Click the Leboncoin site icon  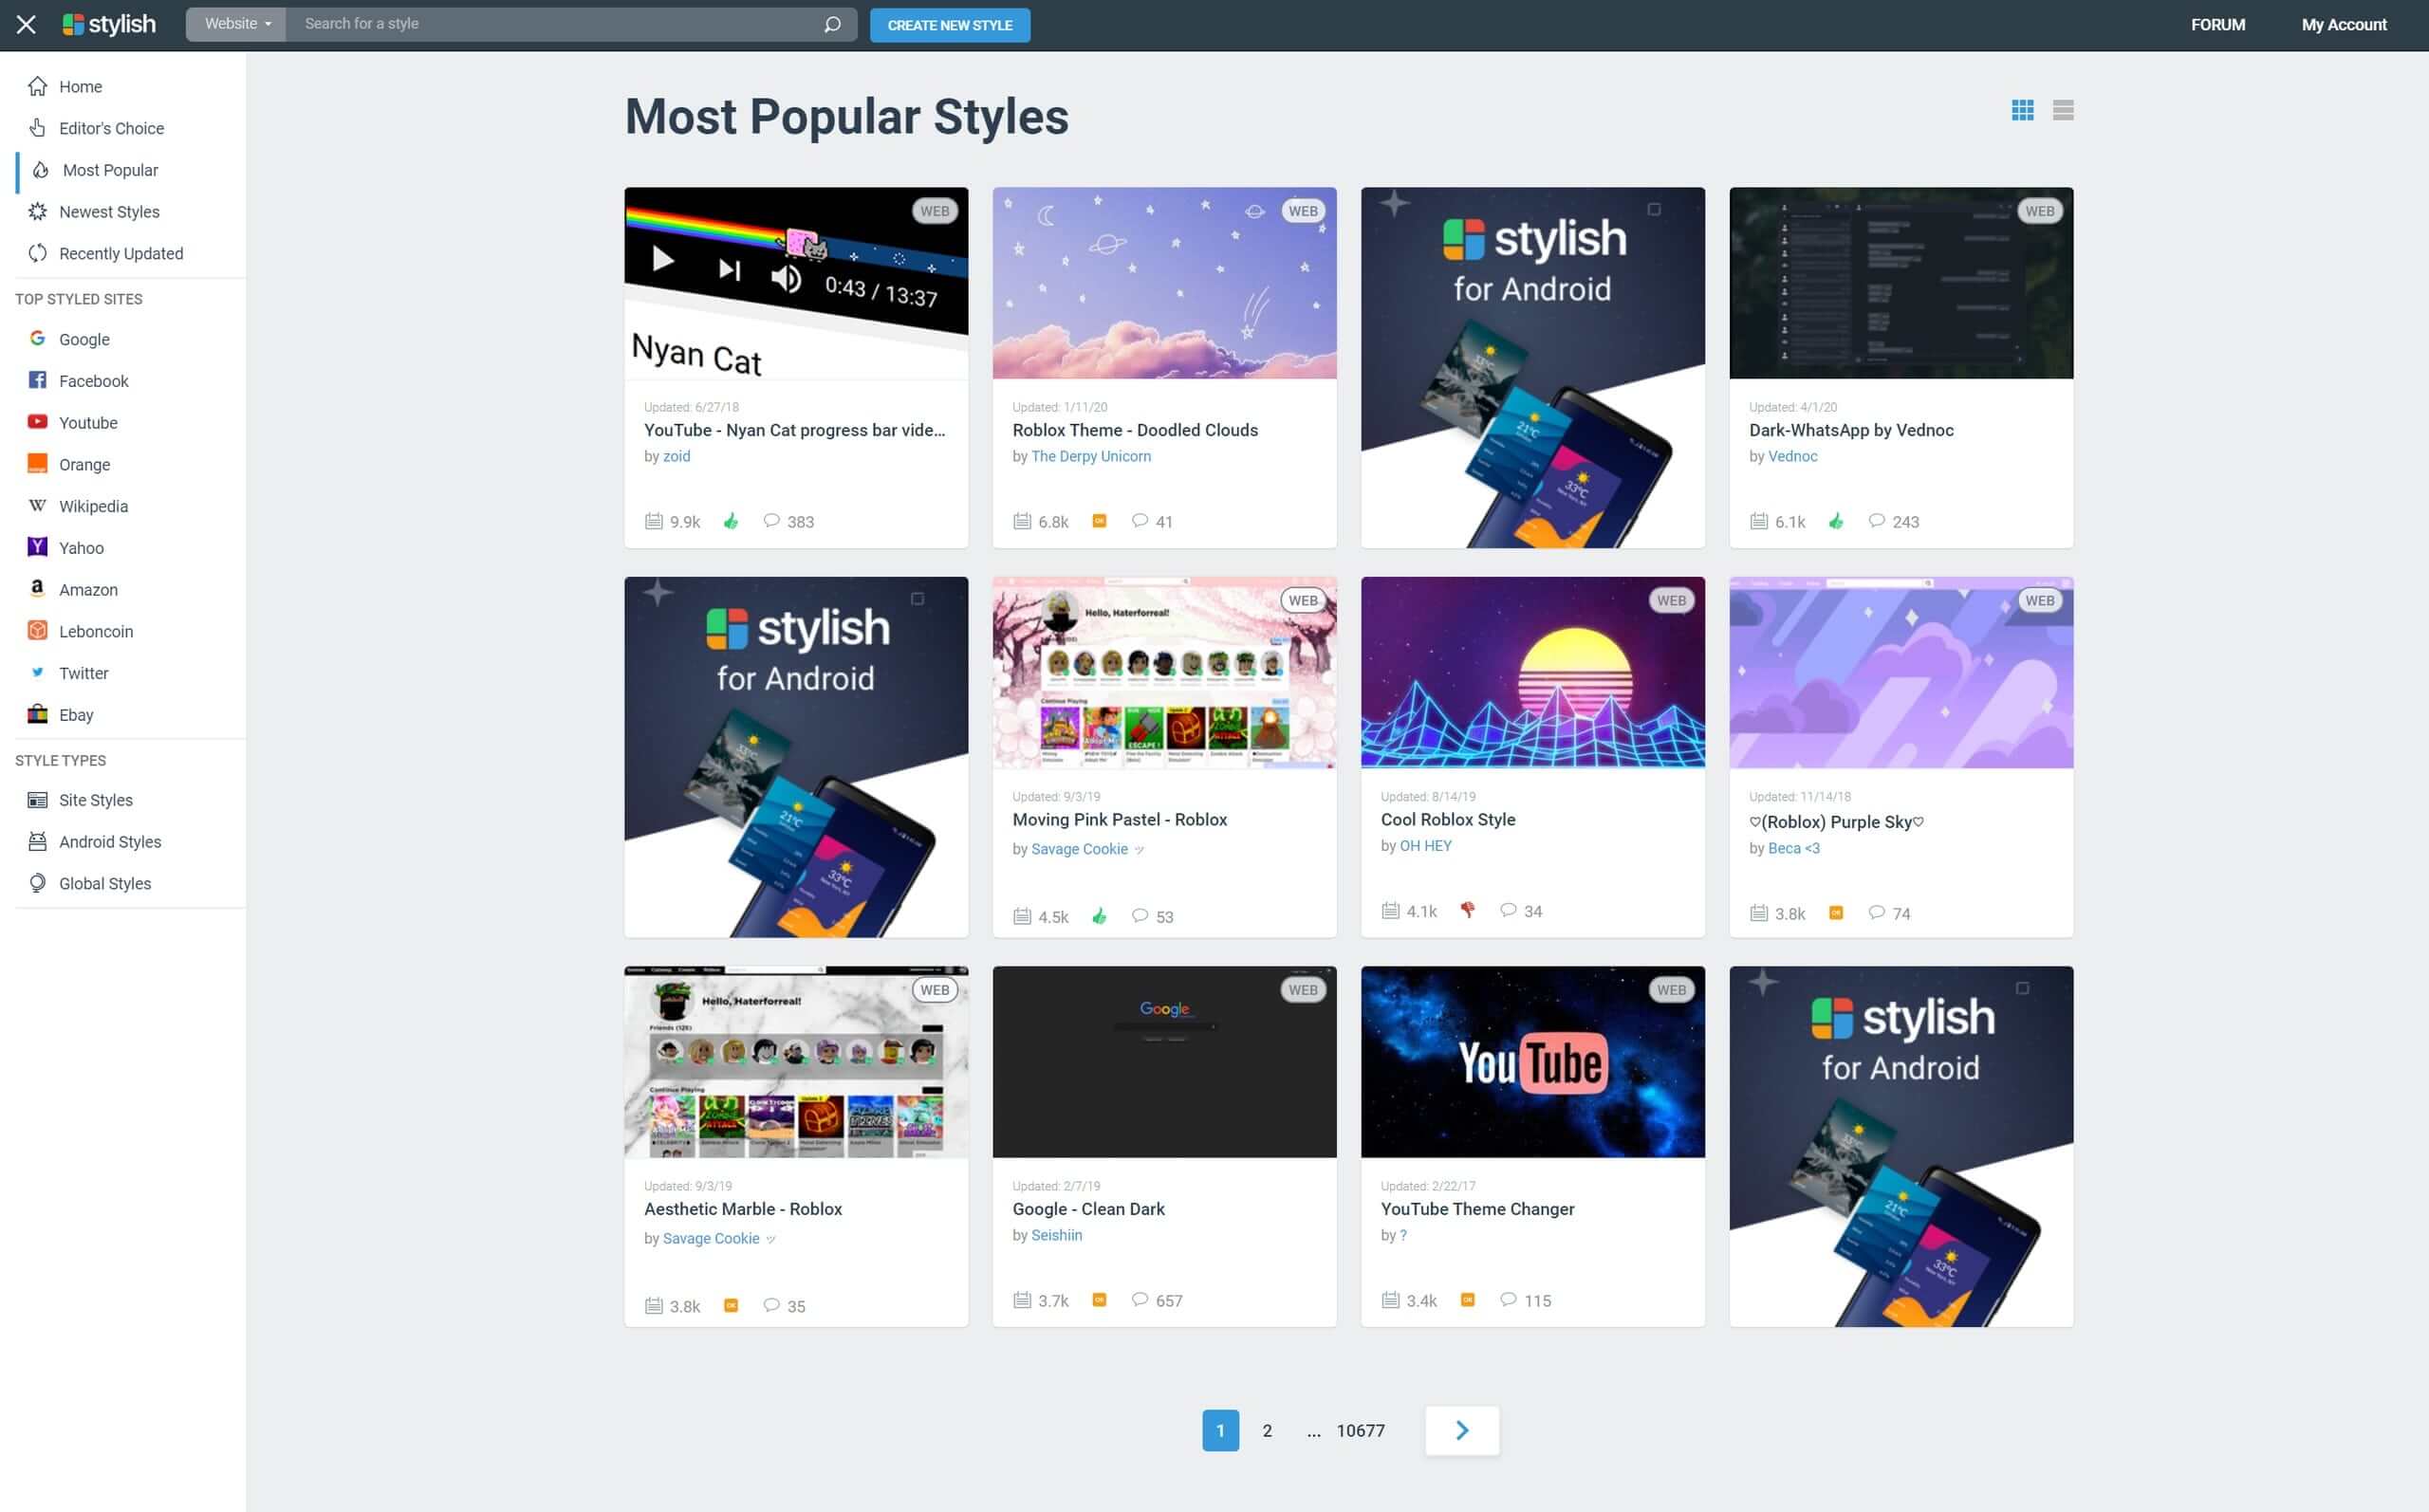click(x=37, y=630)
